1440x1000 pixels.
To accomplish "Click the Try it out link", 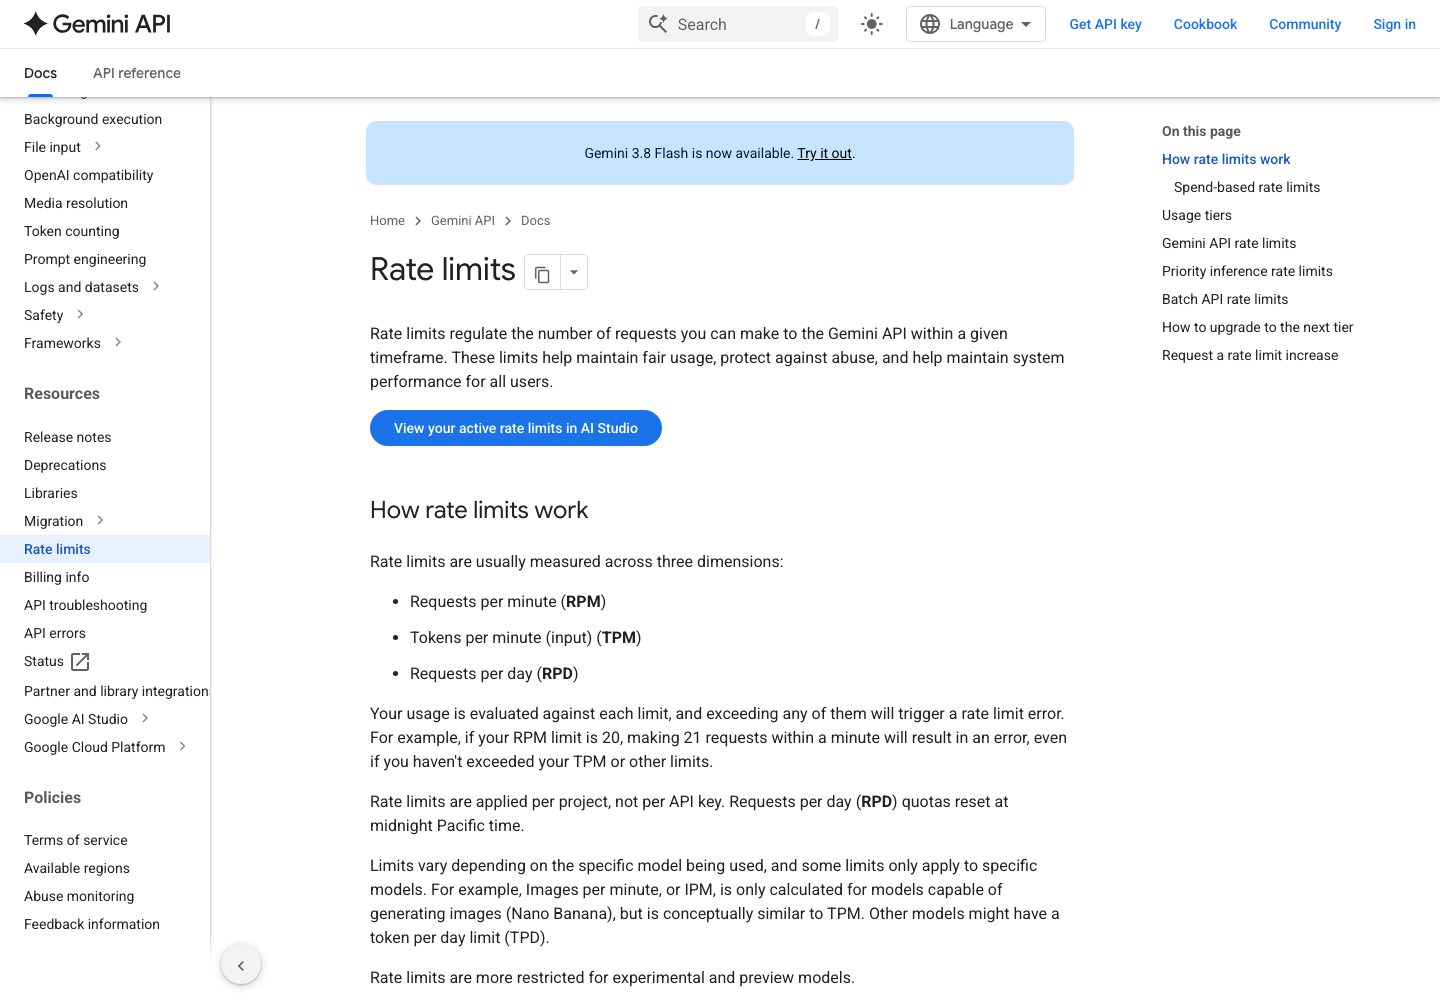I will 824,153.
